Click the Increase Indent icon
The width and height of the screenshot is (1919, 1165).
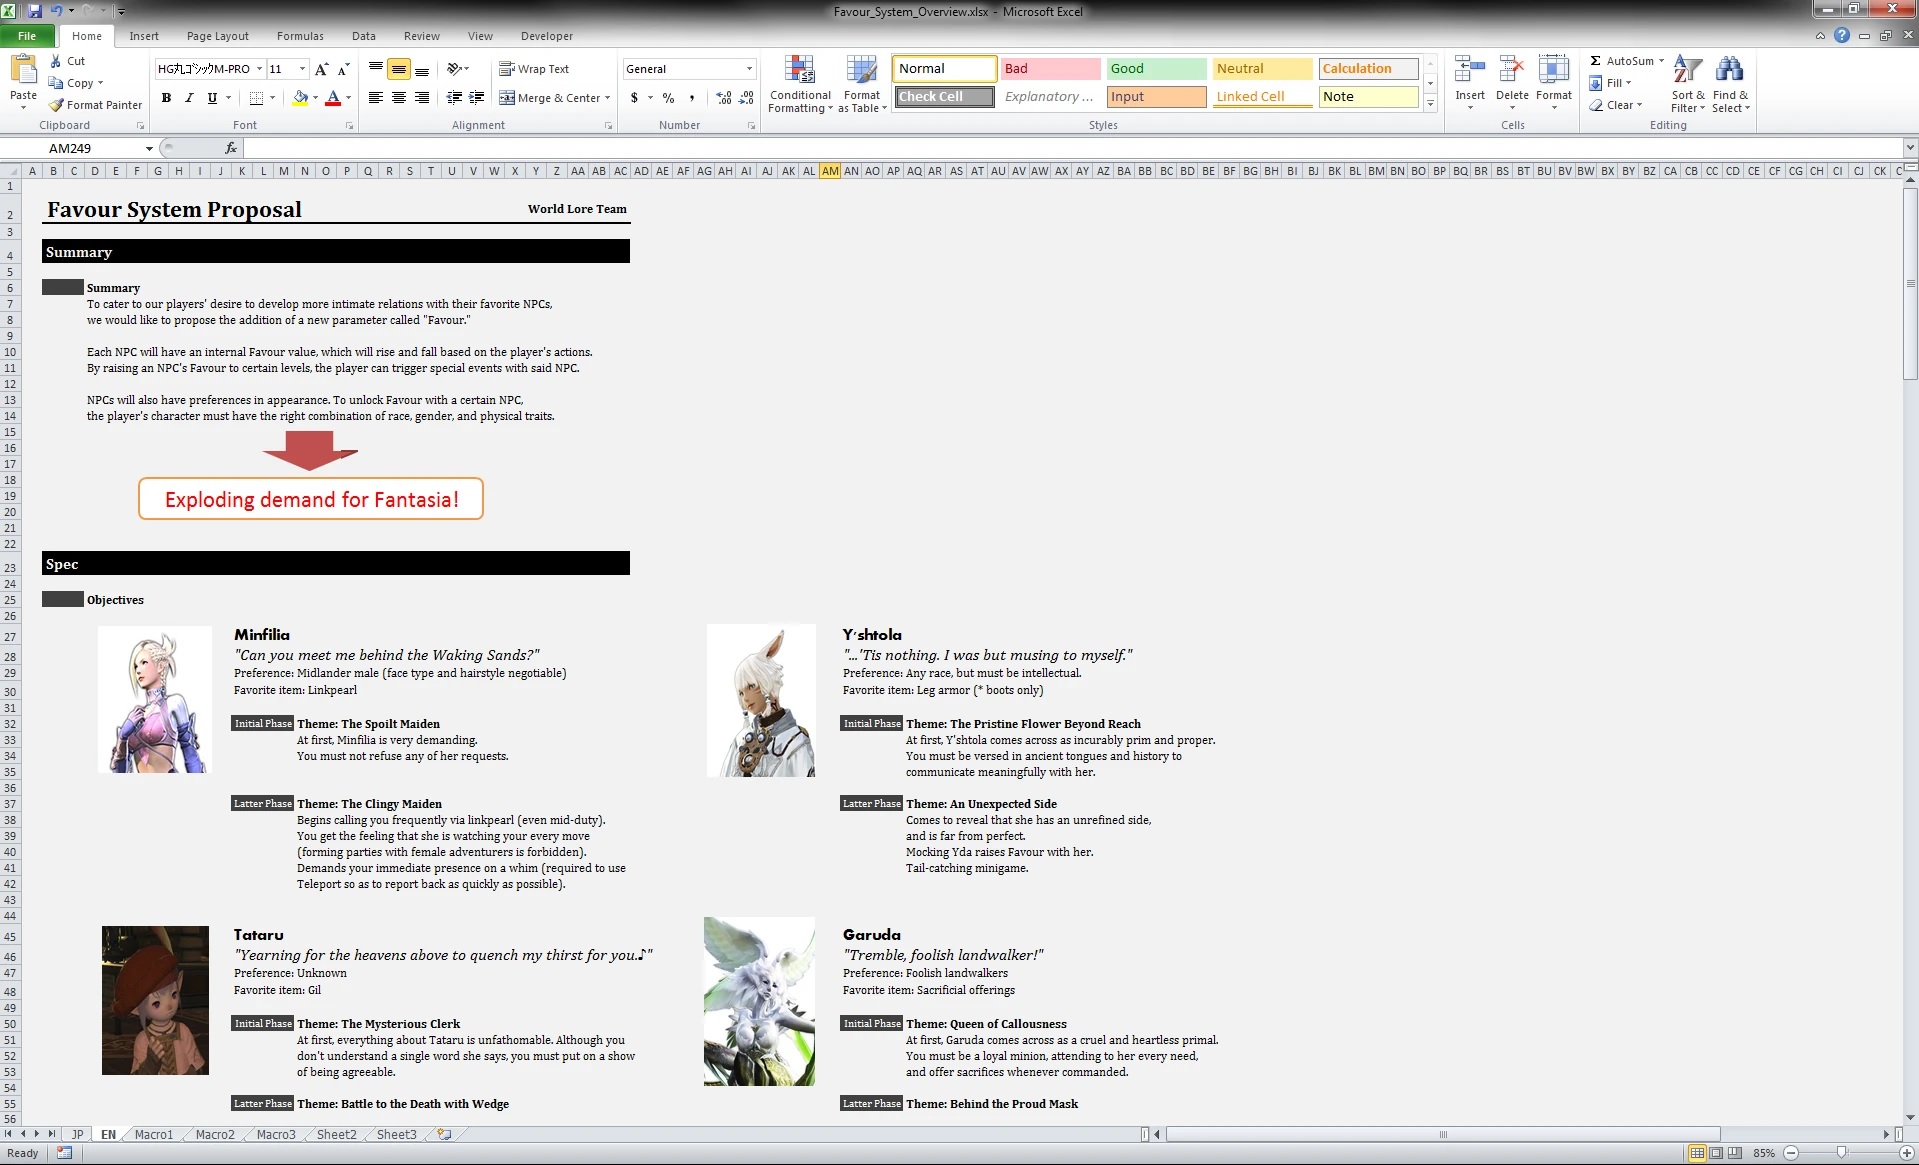pyautogui.click(x=477, y=98)
